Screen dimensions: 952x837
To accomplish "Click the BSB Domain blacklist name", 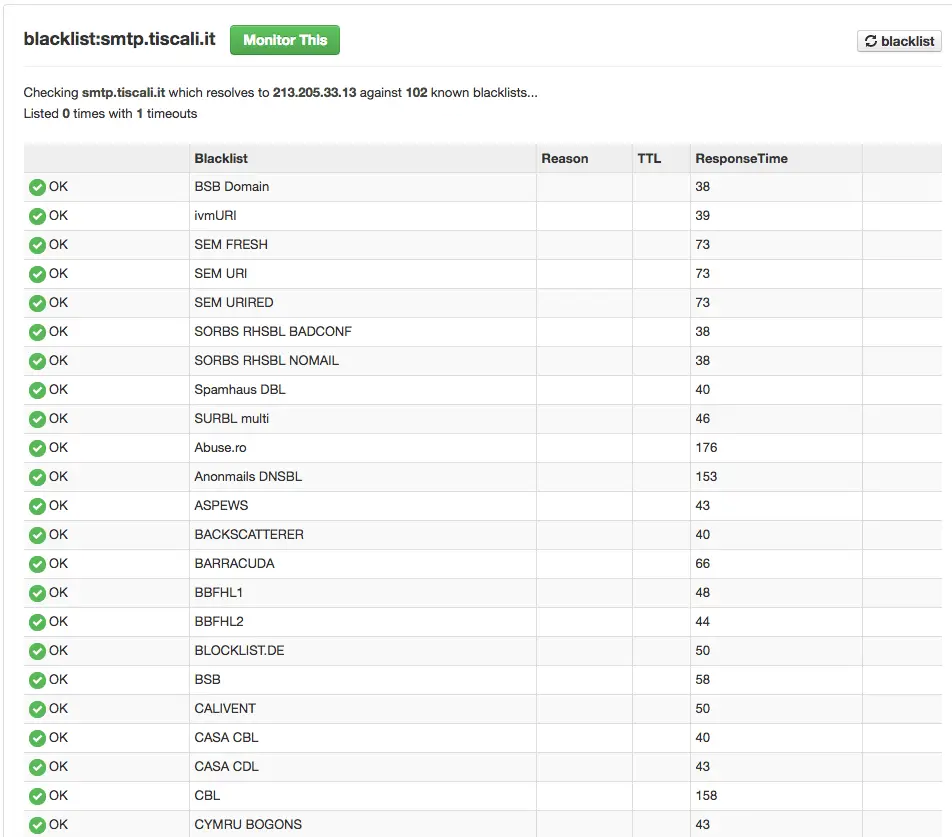I will click(231, 186).
